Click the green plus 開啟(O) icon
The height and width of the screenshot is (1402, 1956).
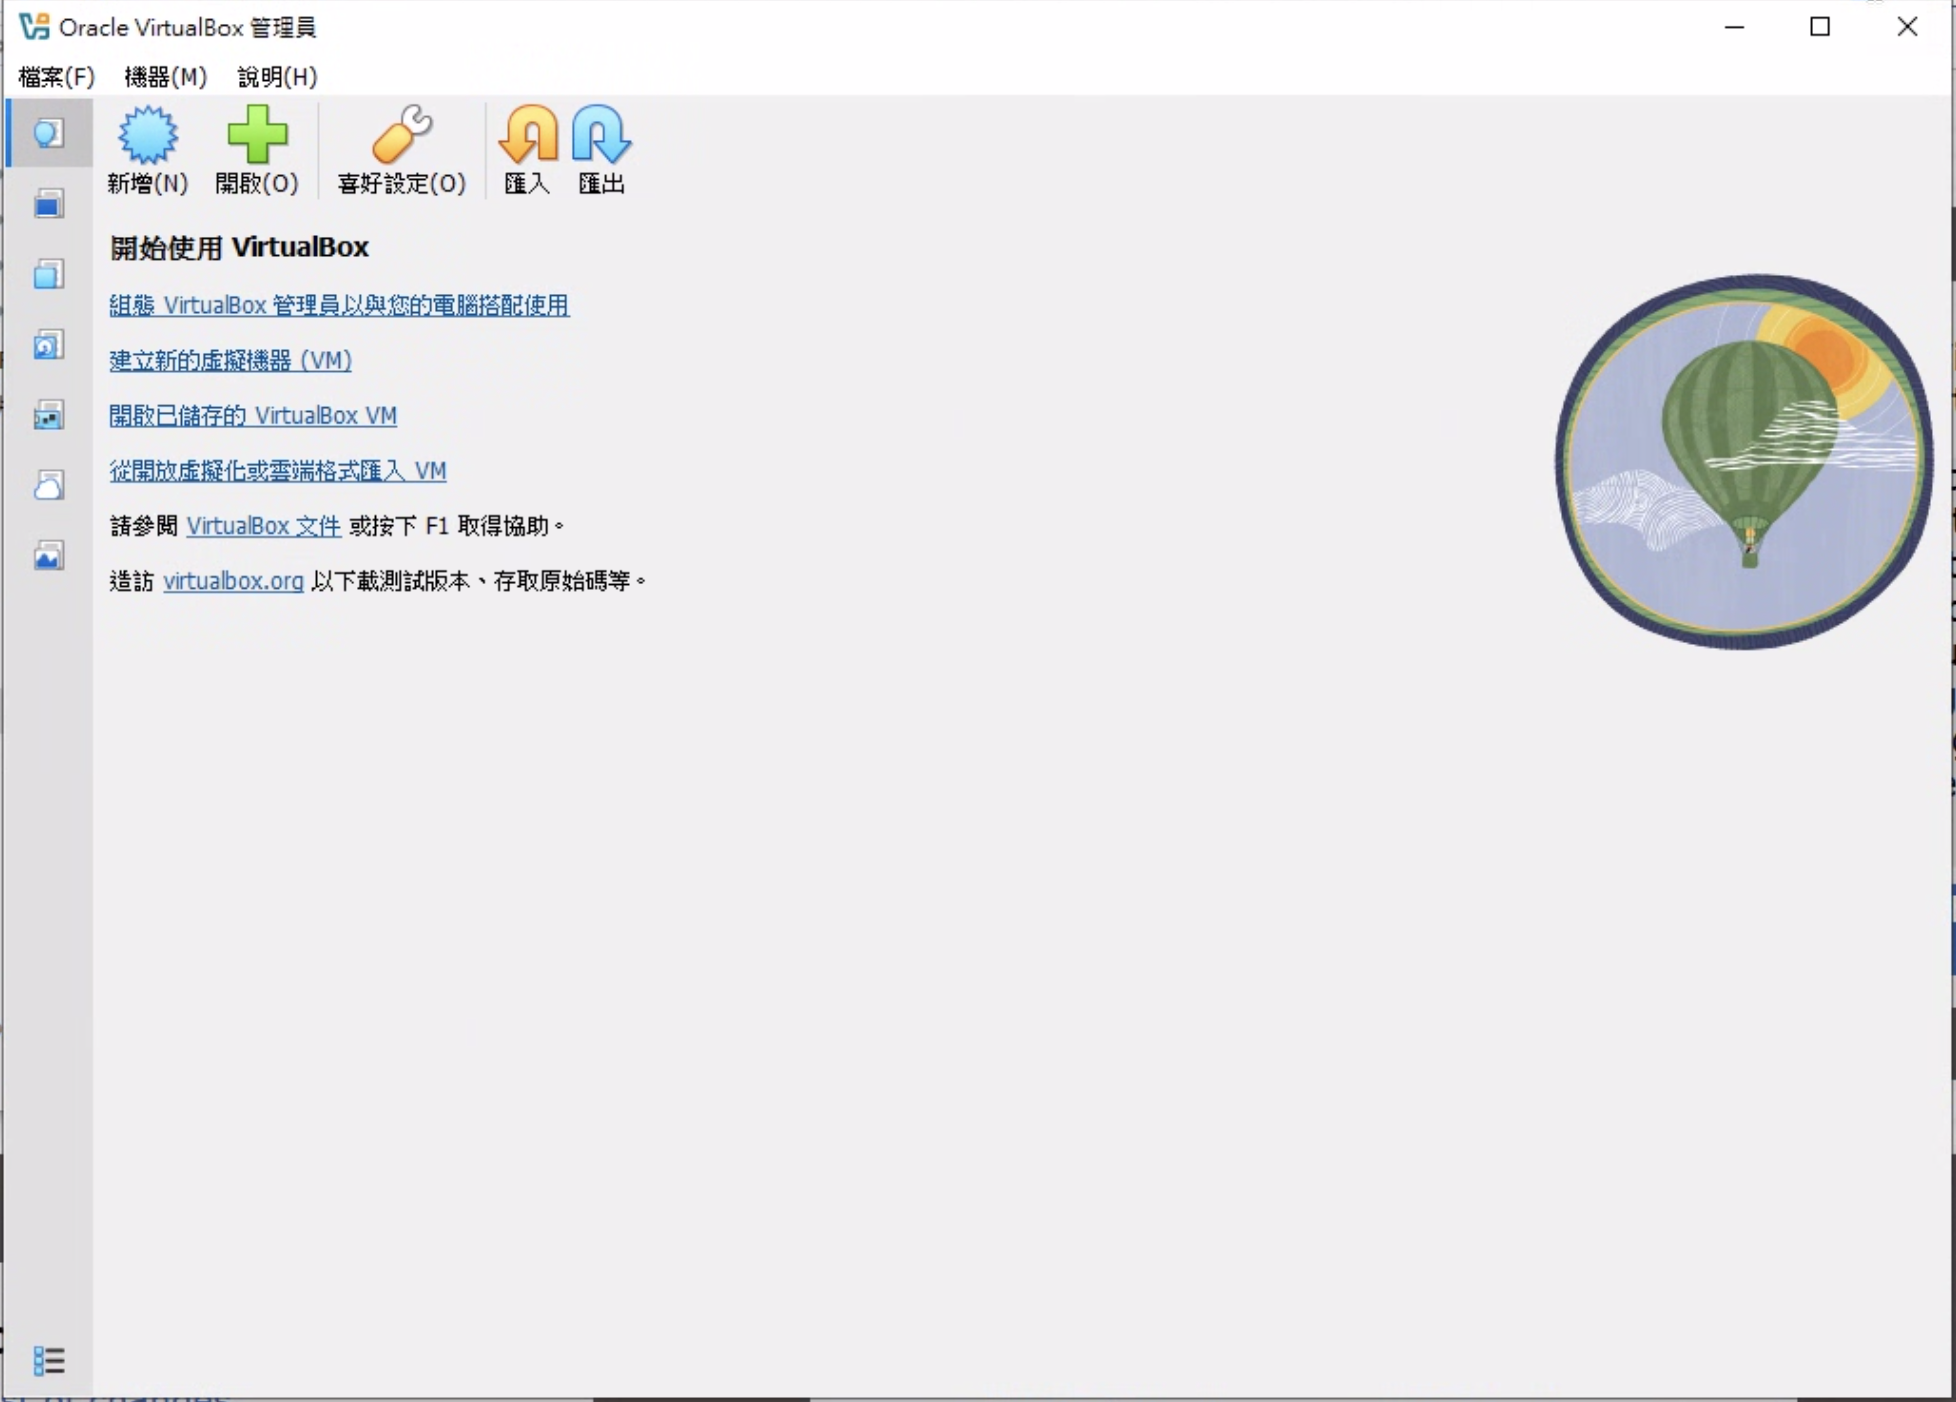pyautogui.click(x=256, y=135)
